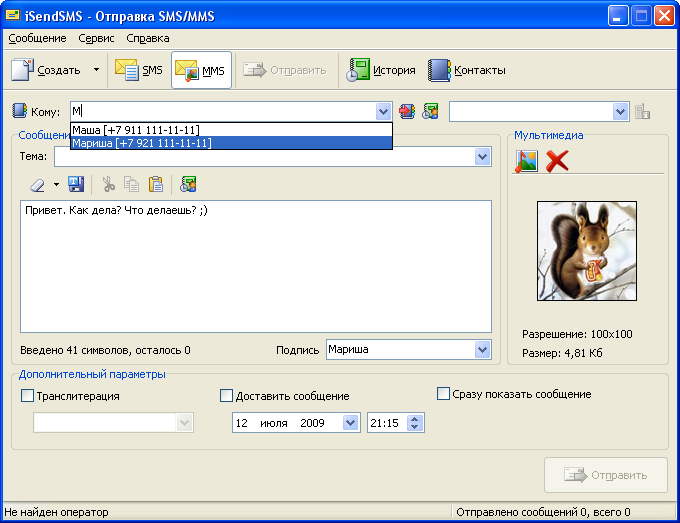
Task: Click into the Кому recipient field
Action: (x=223, y=111)
